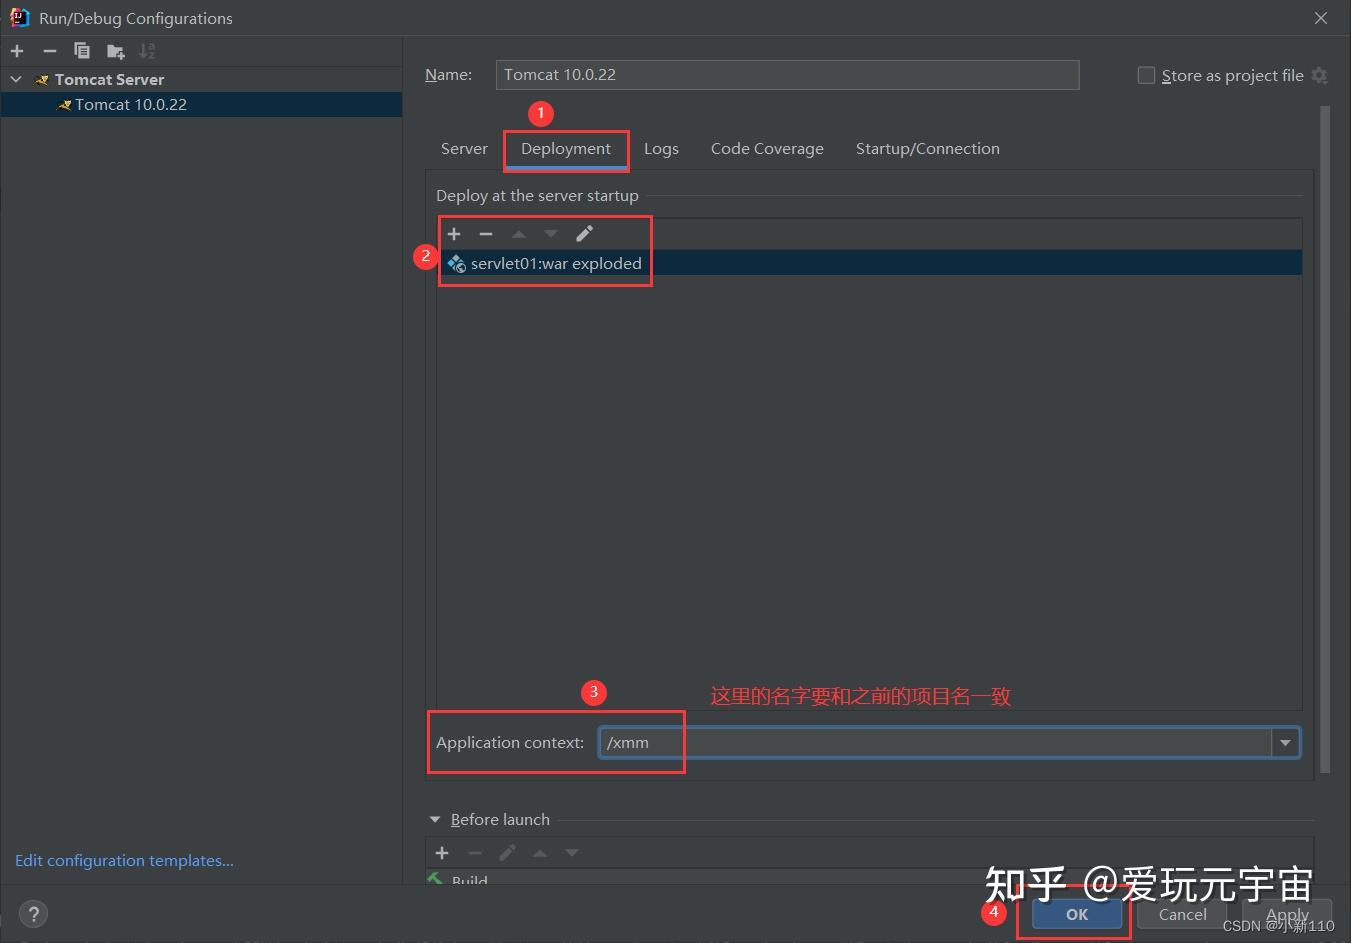Add an artifact to deploy at server startup

454,233
